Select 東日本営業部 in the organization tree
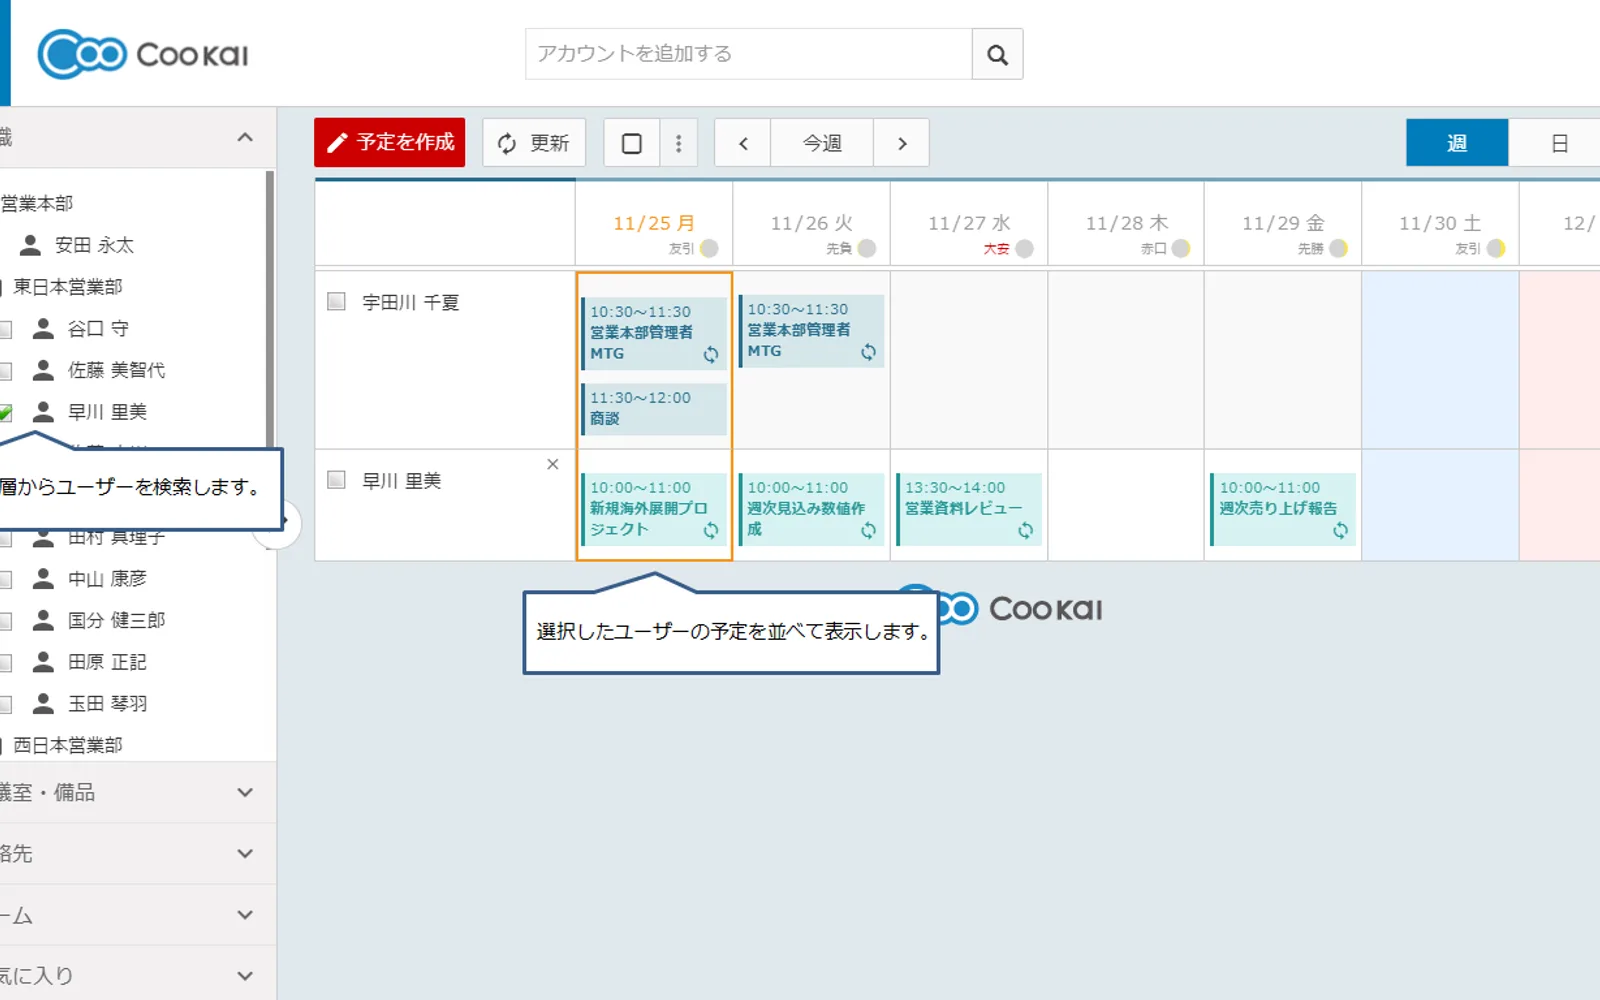Image resolution: width=1600 pixels, height=1000 pixels. tap(68, 287)
